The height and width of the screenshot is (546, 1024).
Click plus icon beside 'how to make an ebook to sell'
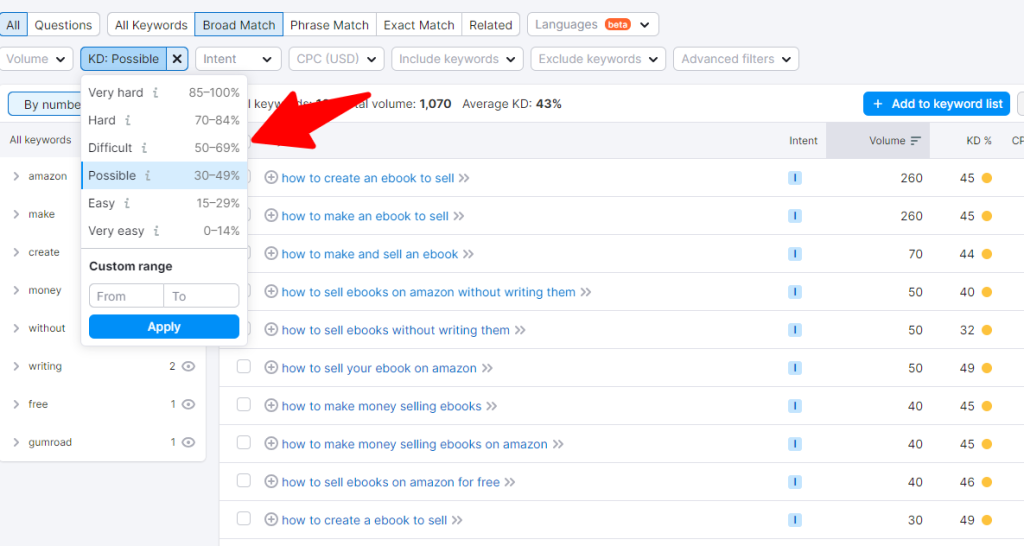271,216
